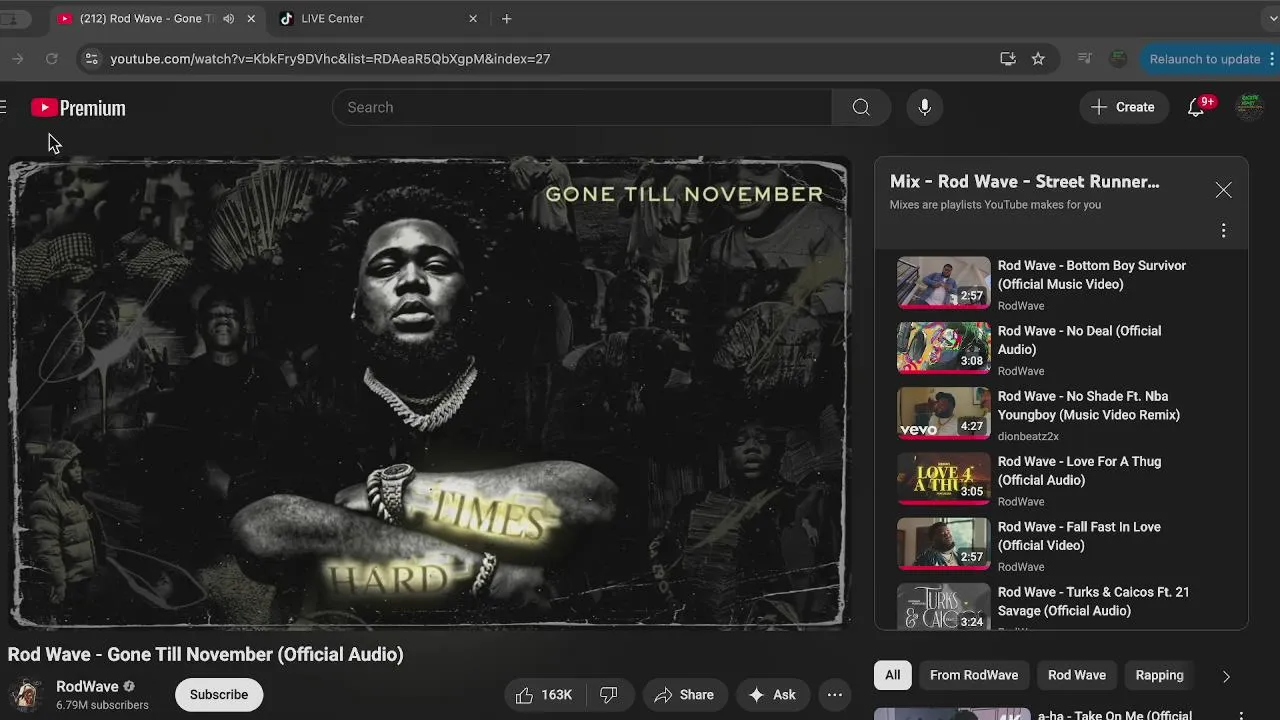The height and width of the screenshot is (720, 1280).
Task: Play No Deal (Official Audio) thumbnail
Action: (x=943, y=347)
